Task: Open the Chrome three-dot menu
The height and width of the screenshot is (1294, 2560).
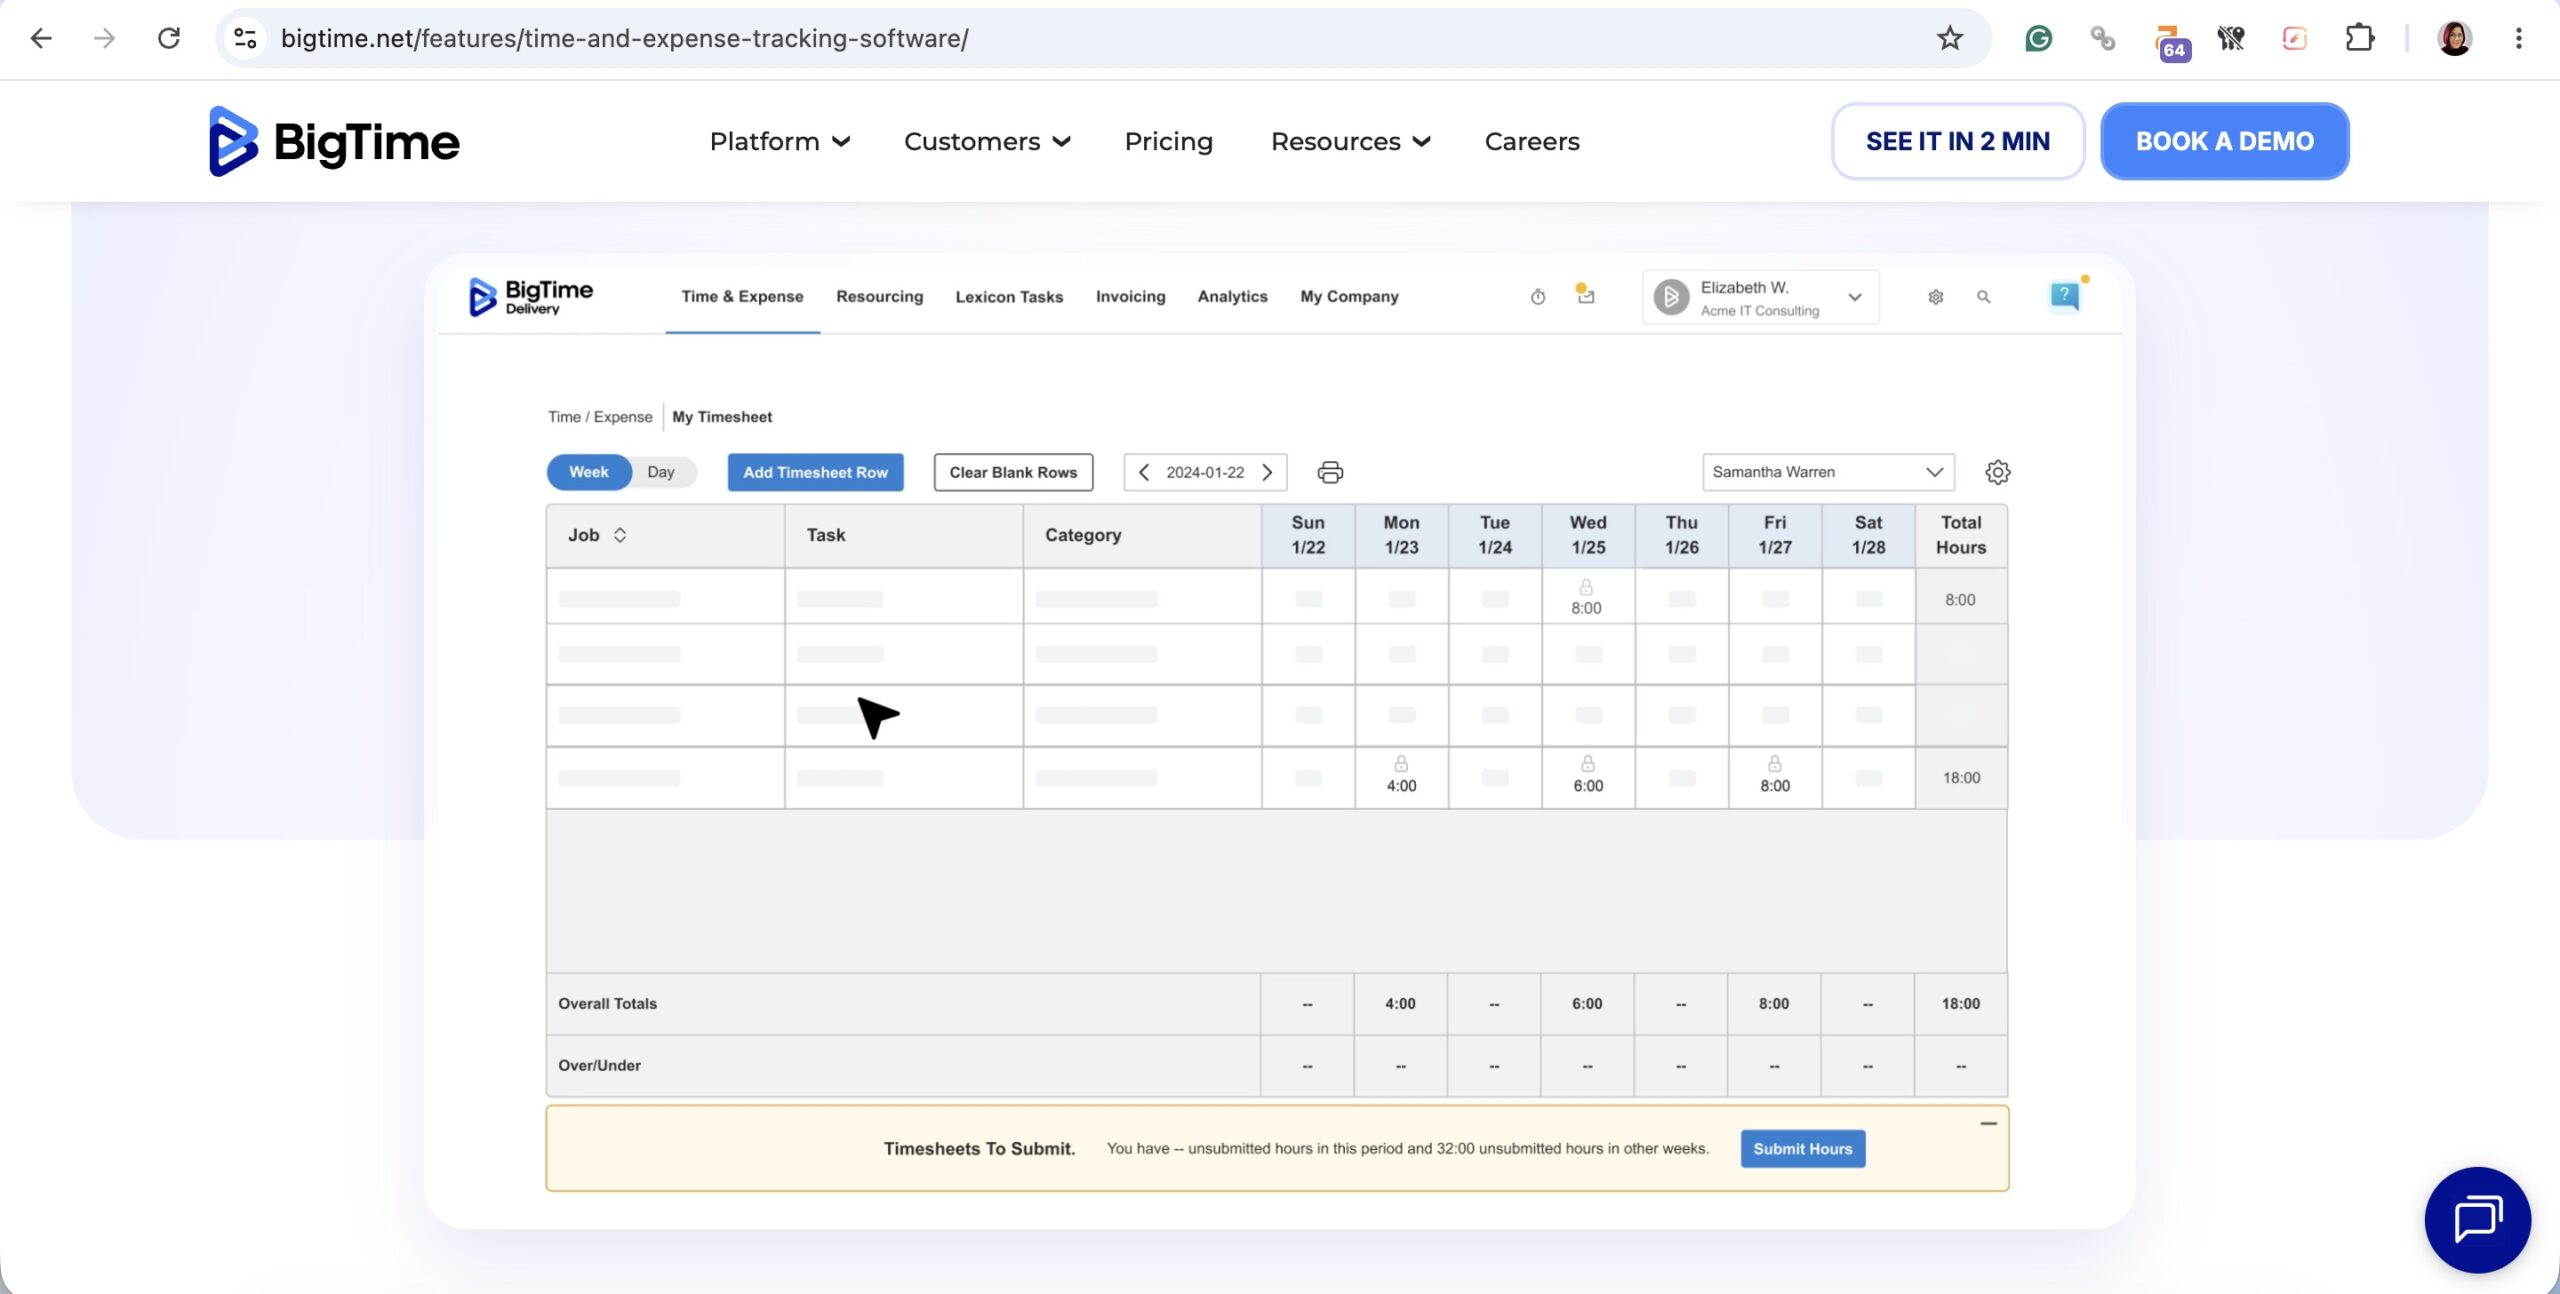Action: 2519,38
